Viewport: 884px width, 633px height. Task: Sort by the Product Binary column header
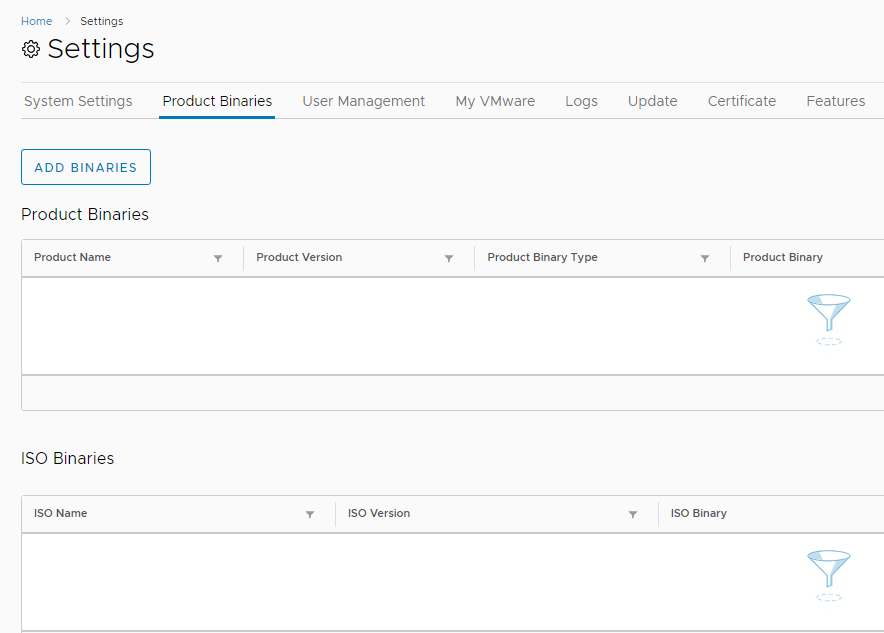[783, 257]
